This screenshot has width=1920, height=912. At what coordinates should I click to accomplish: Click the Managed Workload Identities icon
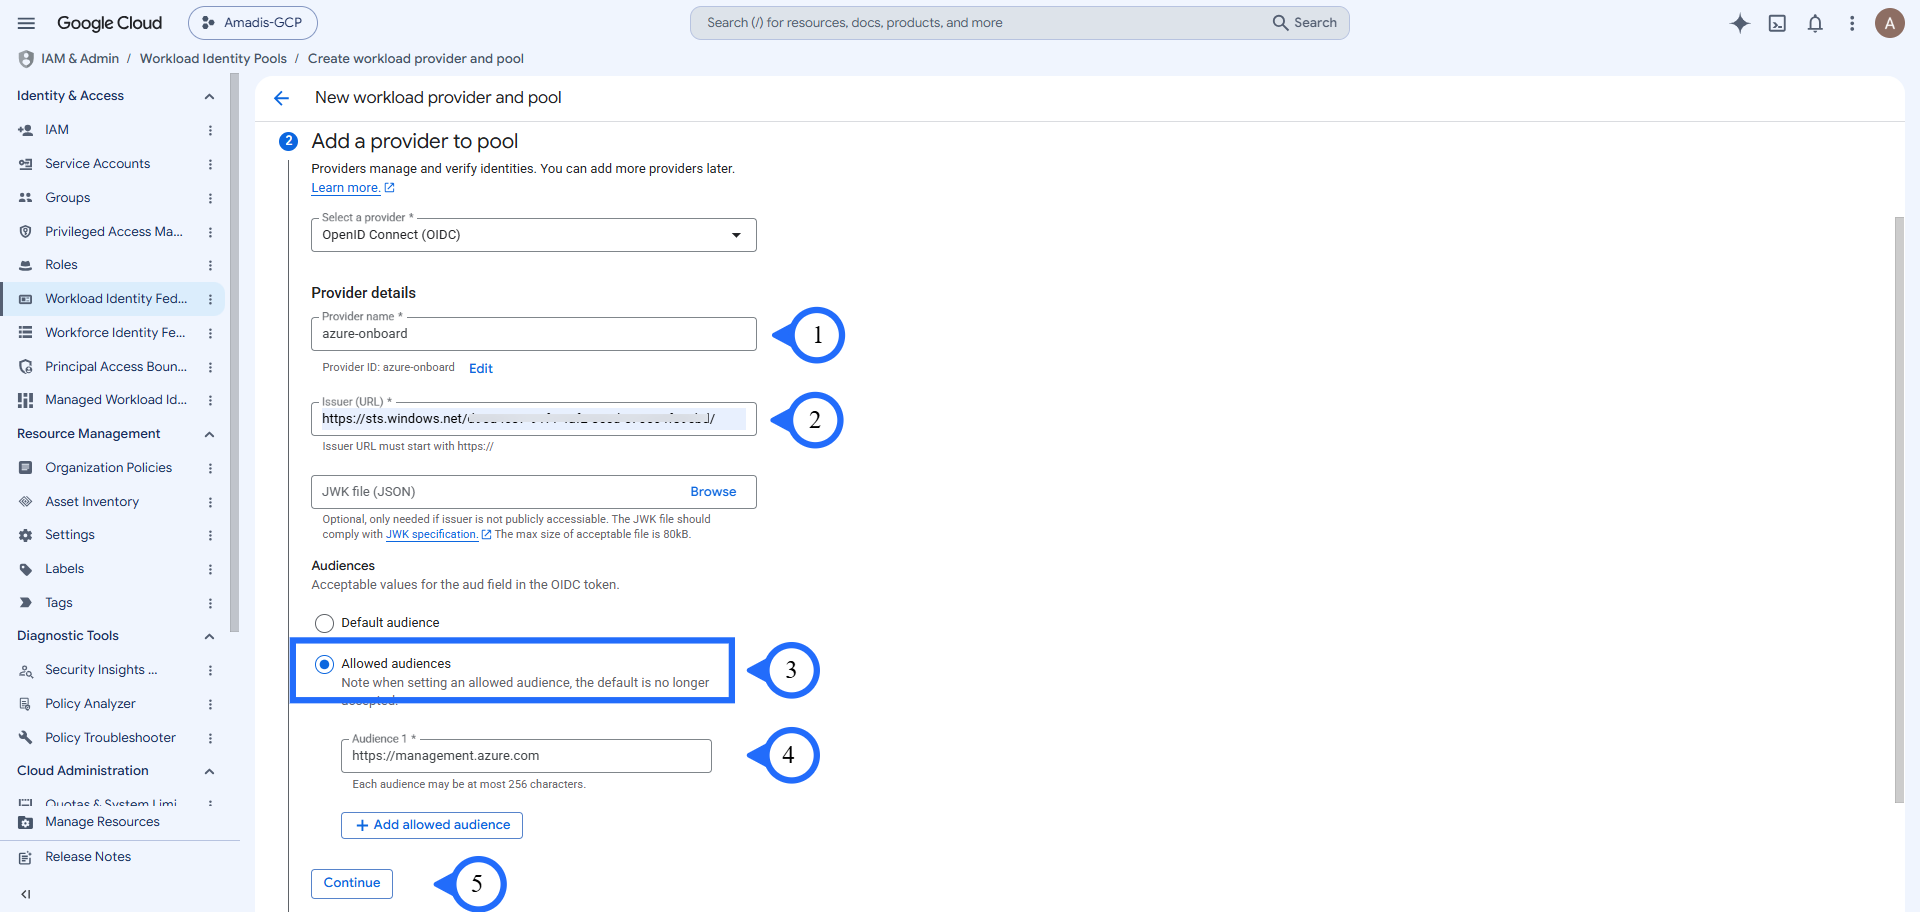tap(26, 400)
